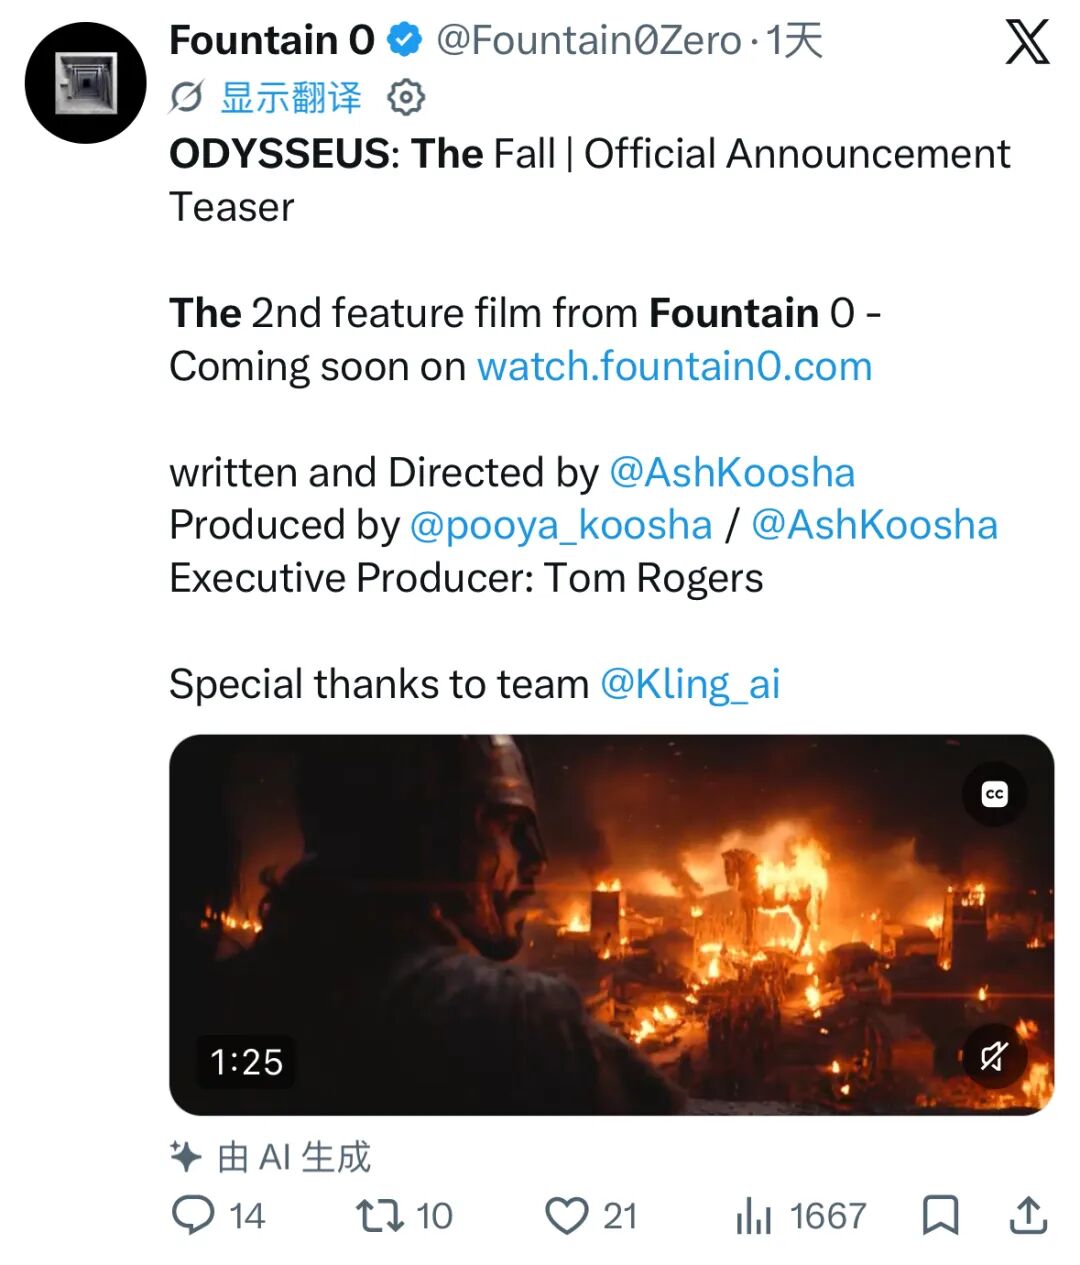Bookmark this tweet

click(x=940, y=1215)
